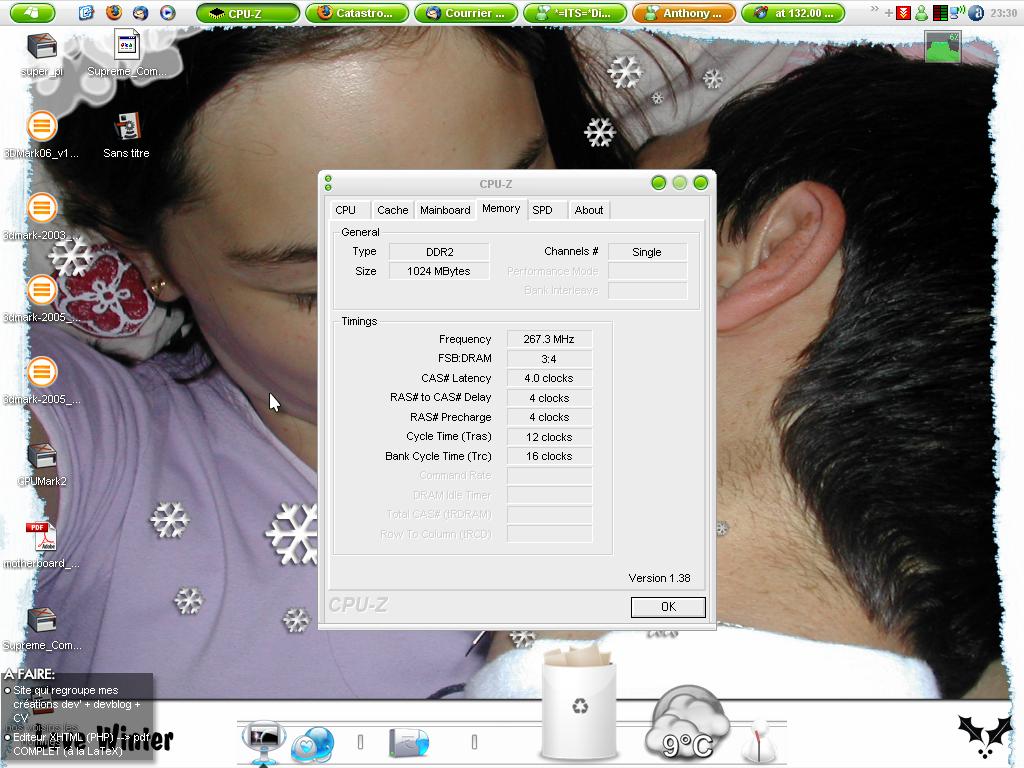Click the Version 1.38 label
The image size is (1024, 768).
click(x=659, y=578)
